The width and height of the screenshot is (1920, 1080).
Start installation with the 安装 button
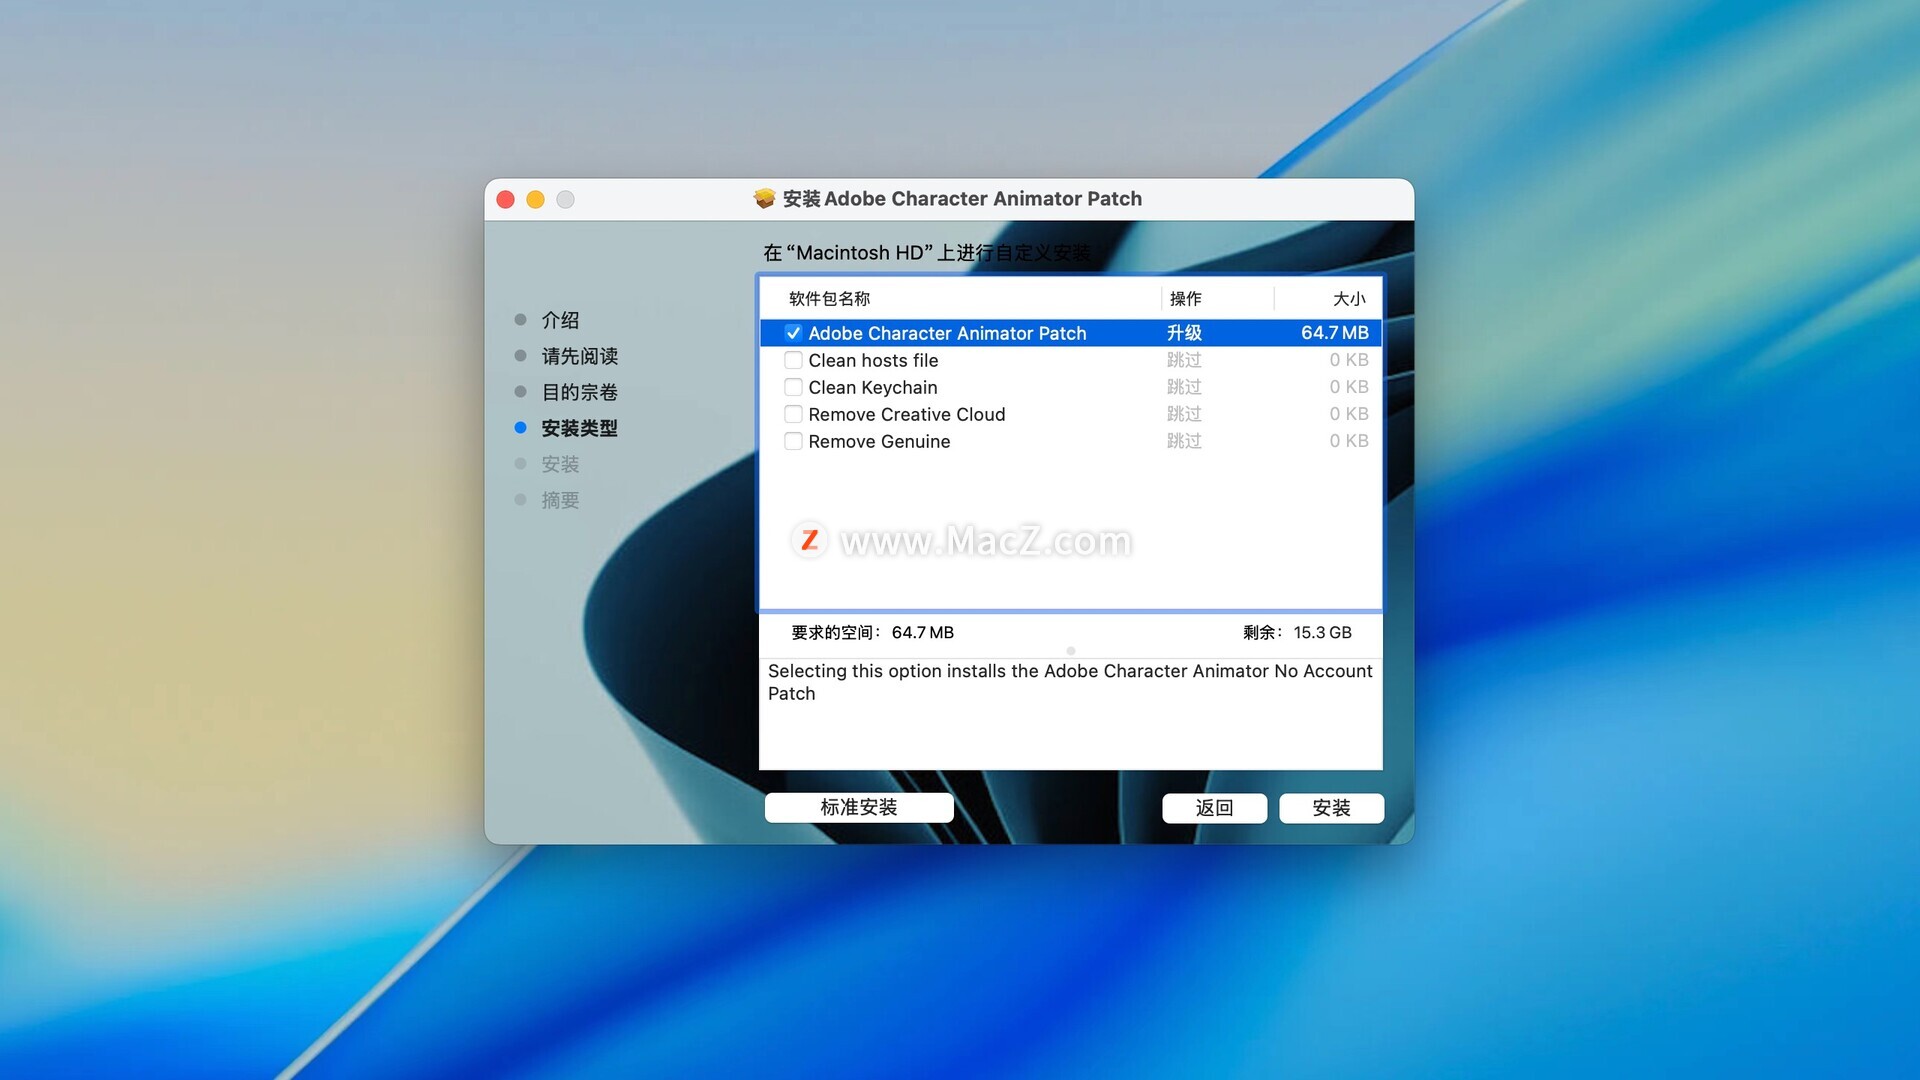[1331, 808]
